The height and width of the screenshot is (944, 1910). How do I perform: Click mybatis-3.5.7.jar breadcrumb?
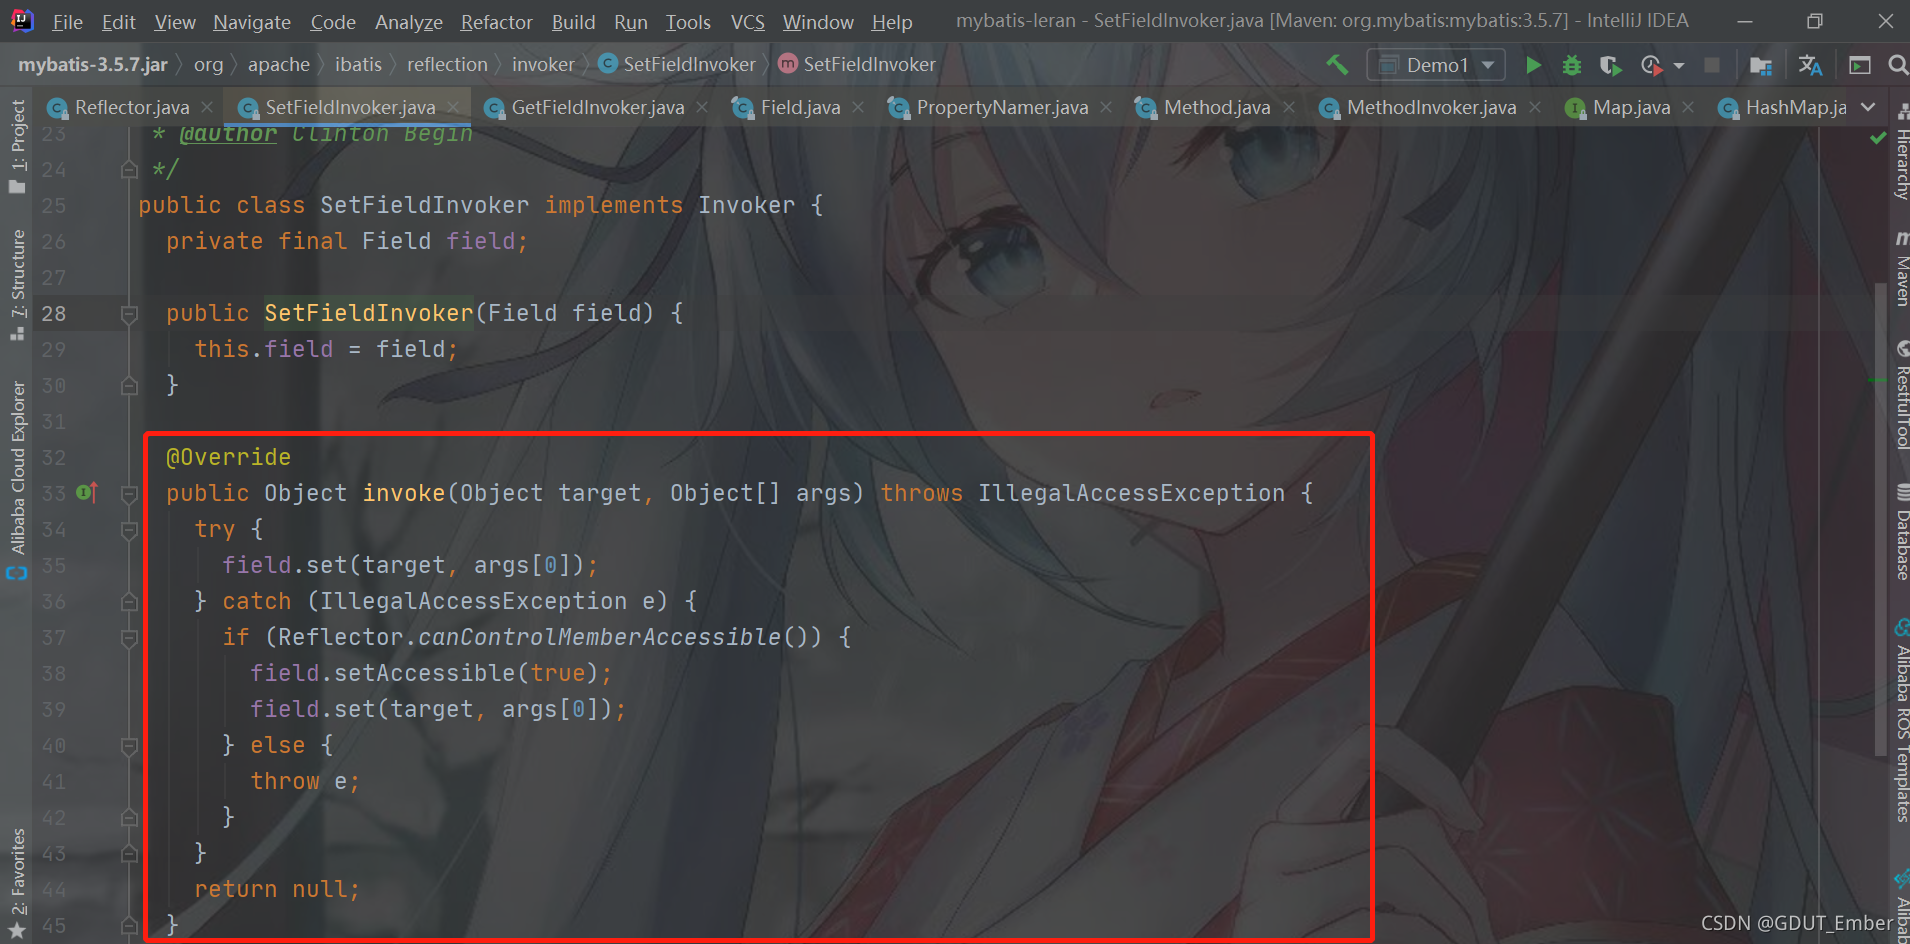(93, 65)
